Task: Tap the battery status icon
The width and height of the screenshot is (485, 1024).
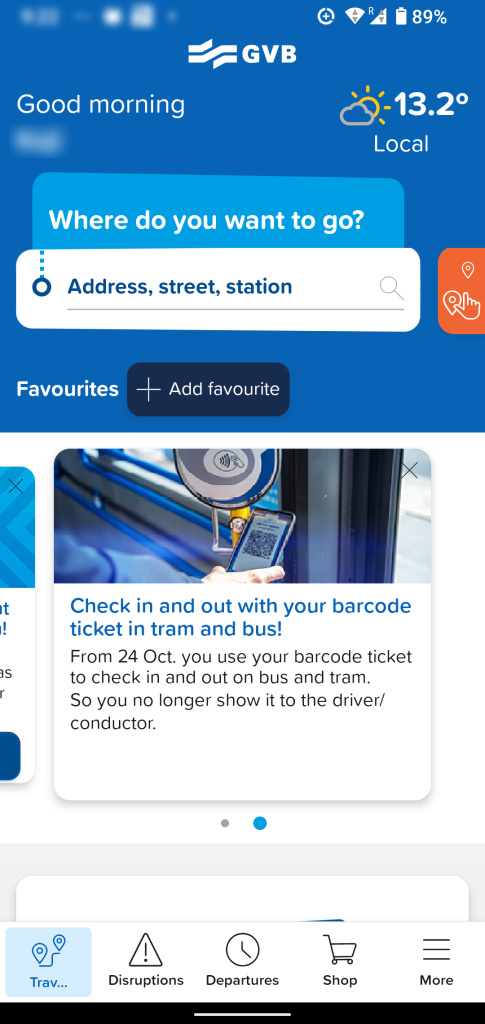Action: [x=401, y=16]
